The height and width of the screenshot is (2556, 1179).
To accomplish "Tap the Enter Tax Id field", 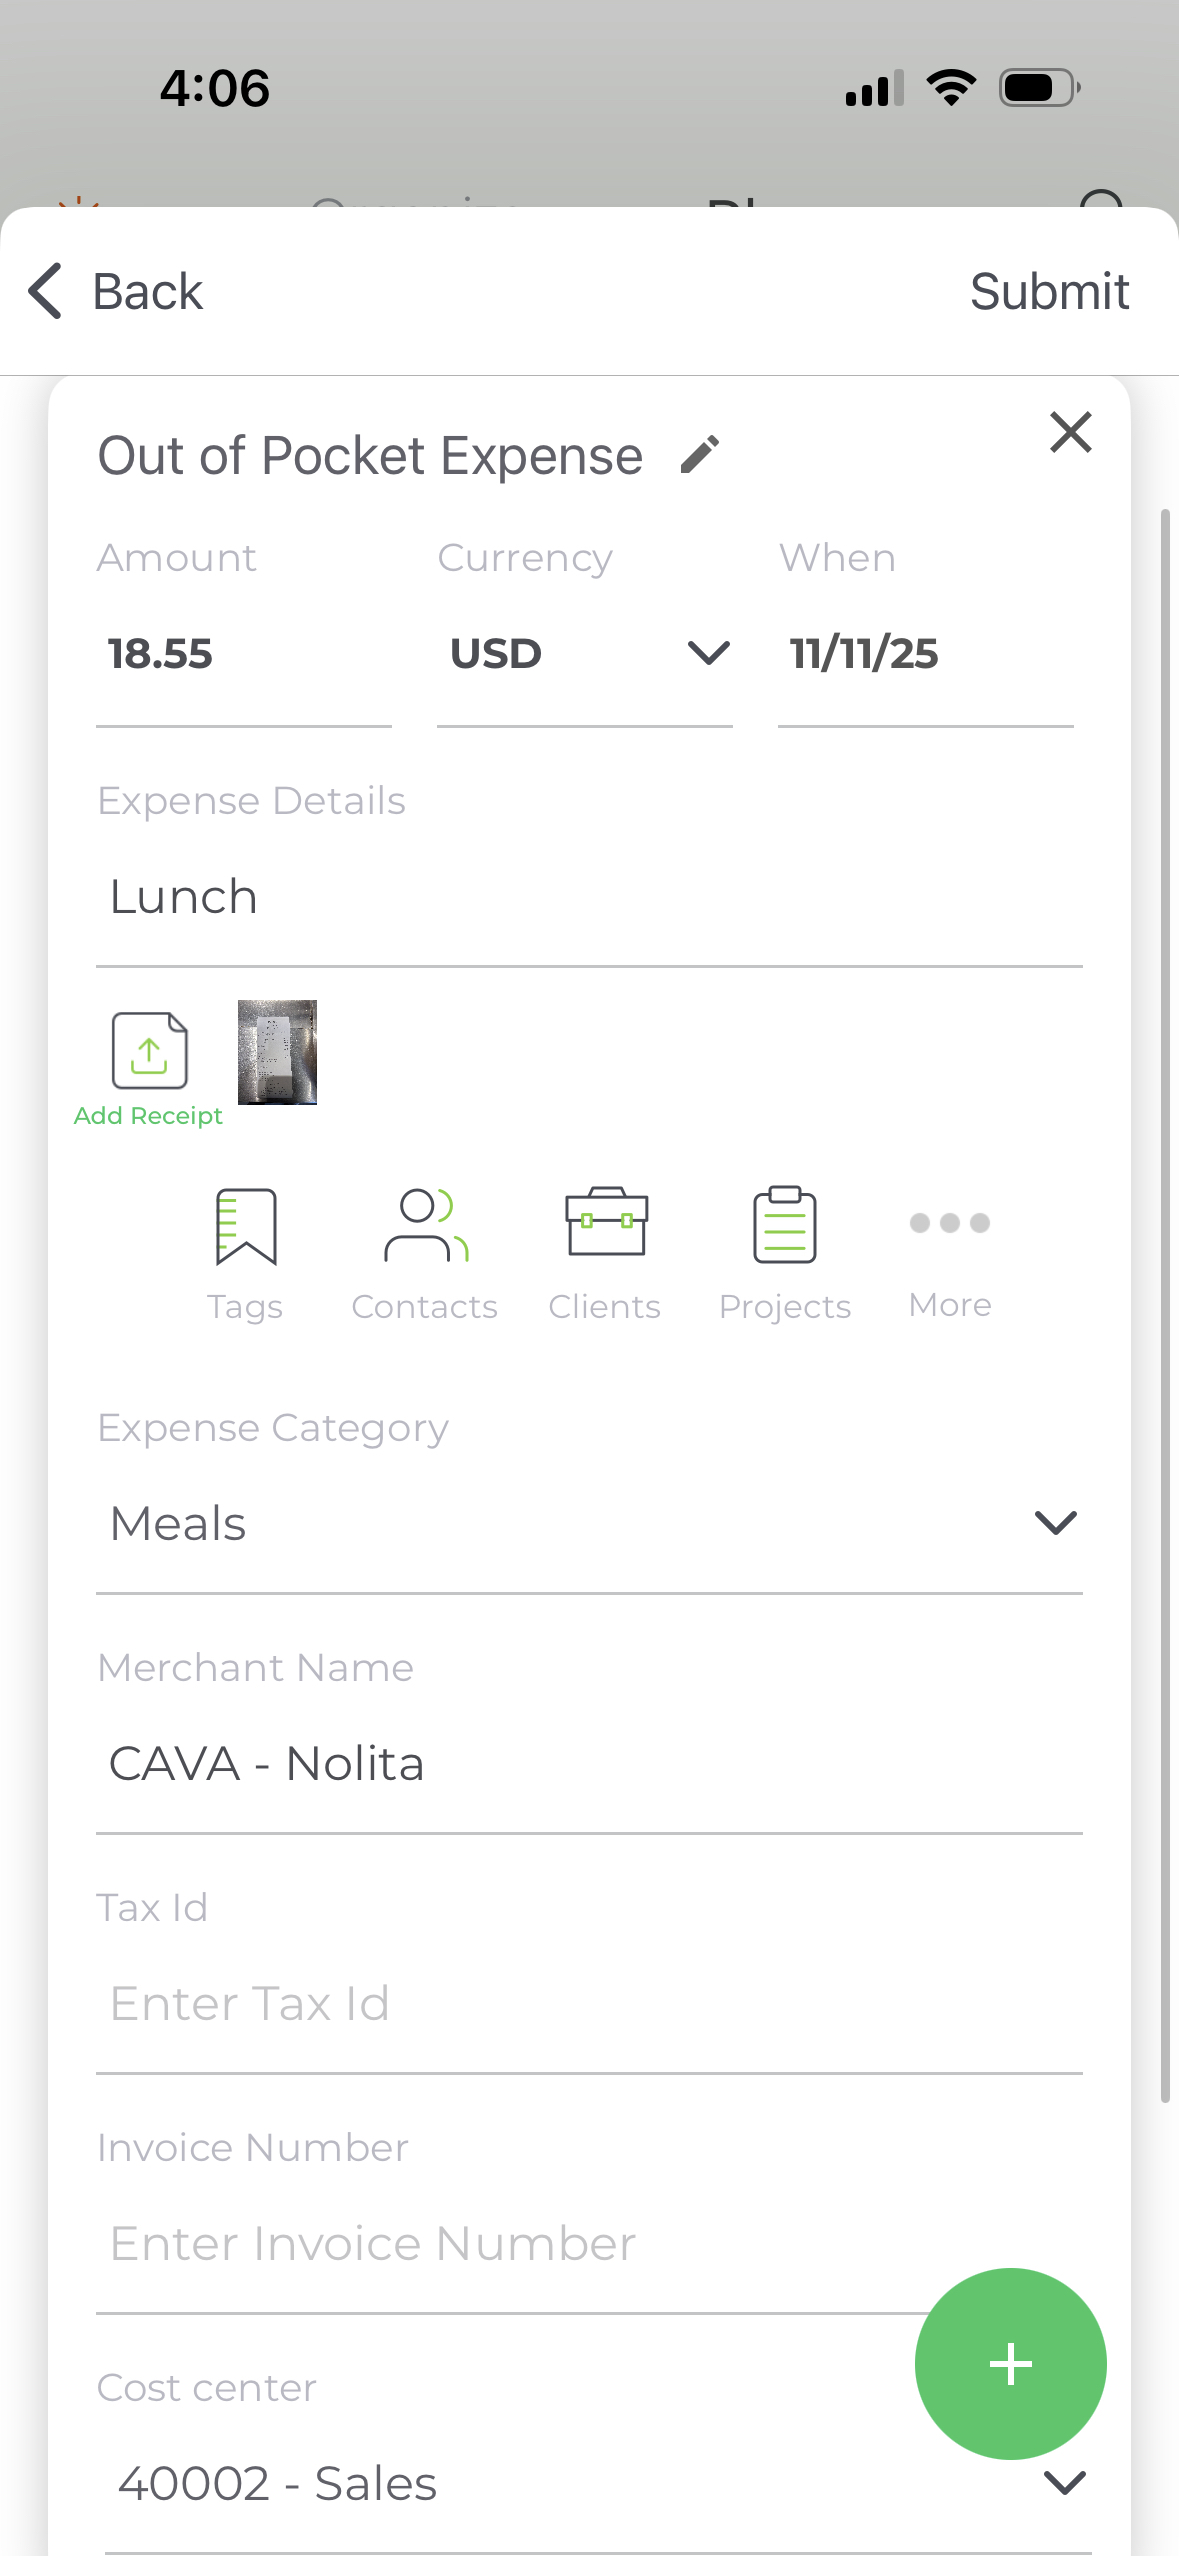I will [590, 2004].
